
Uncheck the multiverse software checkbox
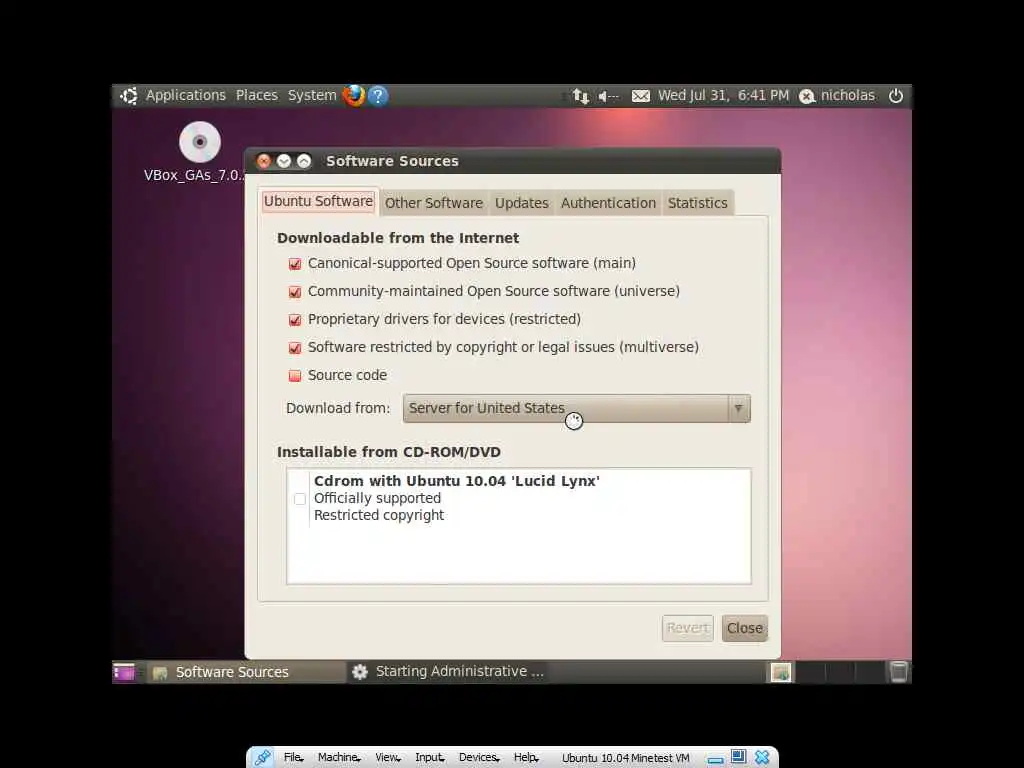tap(295, 348)
